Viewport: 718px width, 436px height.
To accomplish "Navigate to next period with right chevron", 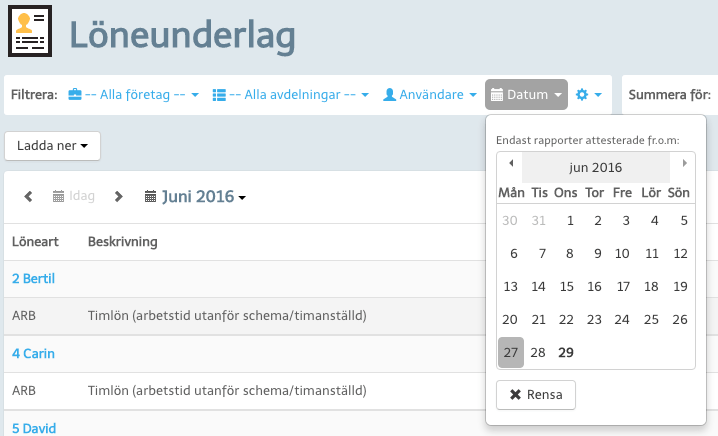I will [118, 196].
